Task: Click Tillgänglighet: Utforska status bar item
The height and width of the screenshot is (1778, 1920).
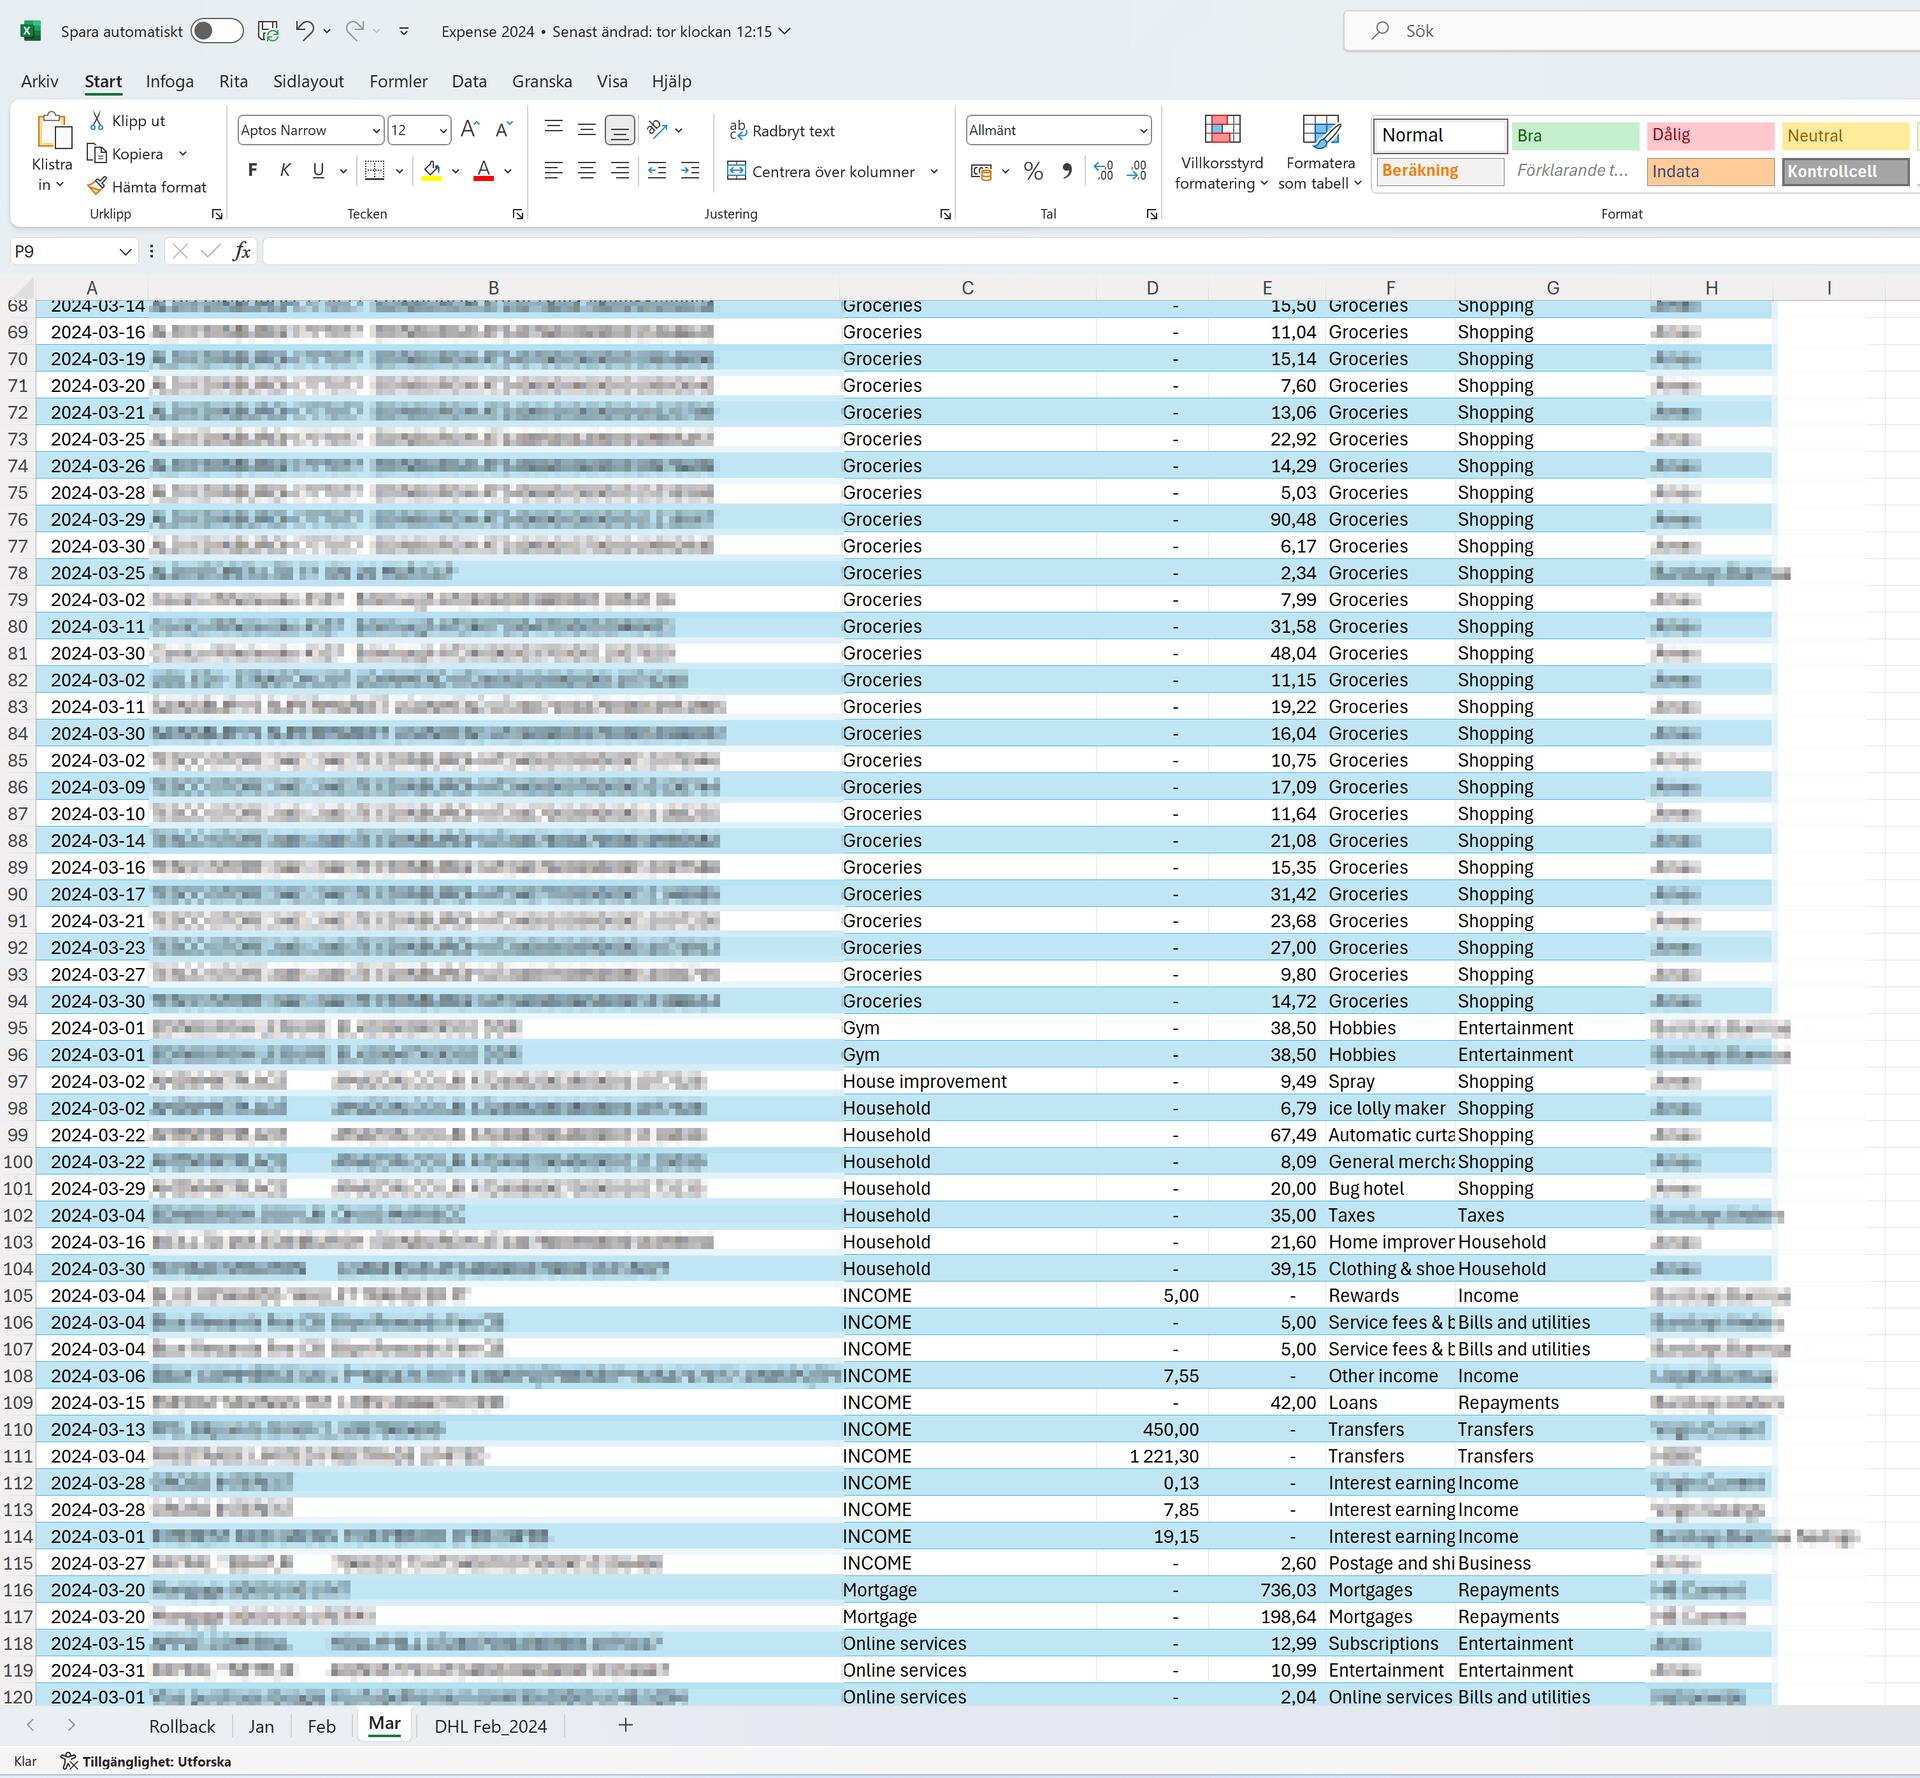Action: pos(146,1761)
